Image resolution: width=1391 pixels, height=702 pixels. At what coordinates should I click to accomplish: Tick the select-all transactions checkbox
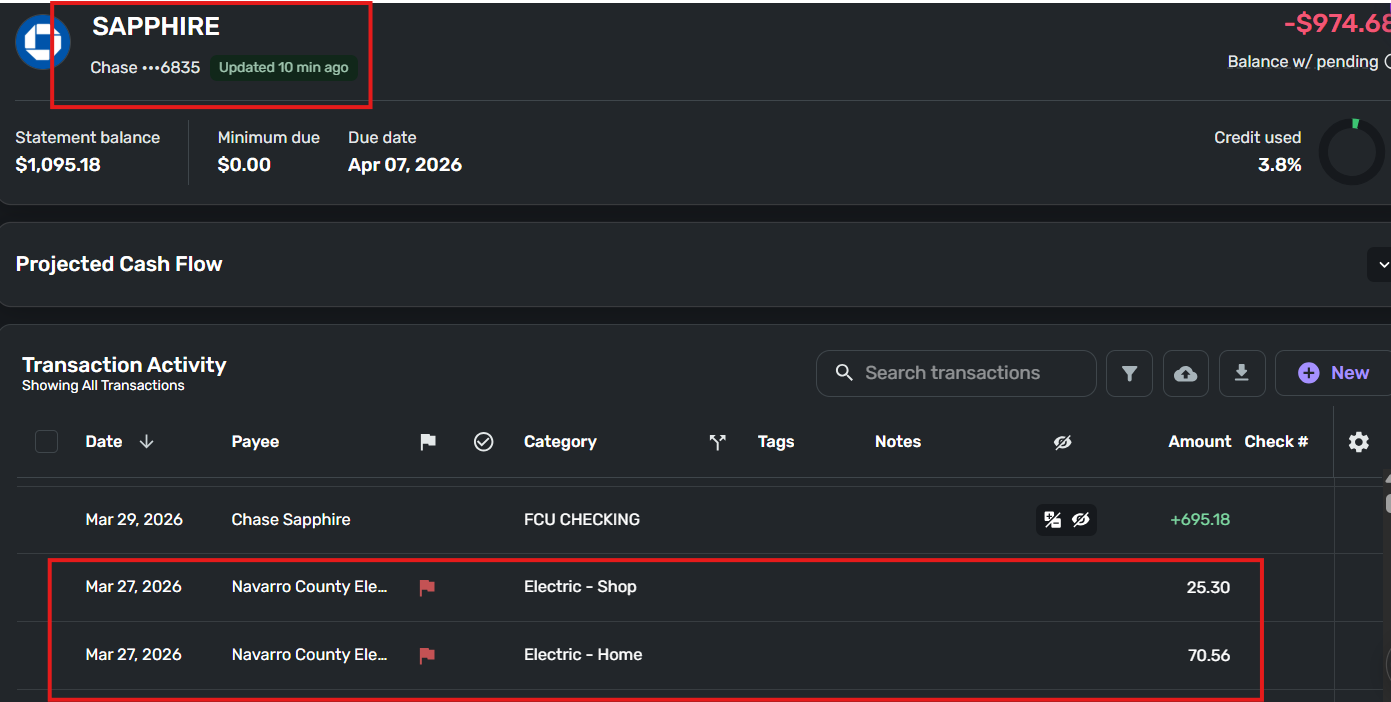pyautogui.click(x=47, y=441)
